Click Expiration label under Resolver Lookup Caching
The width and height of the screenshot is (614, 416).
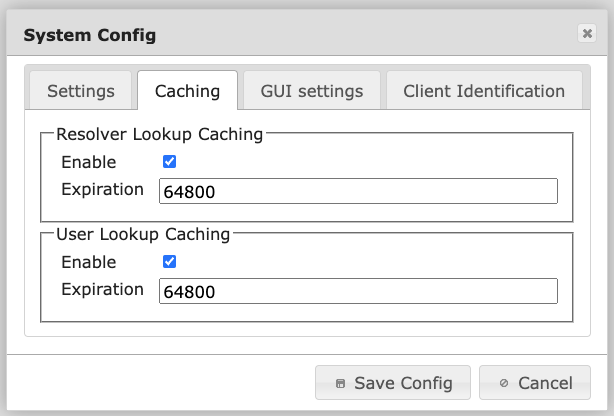[x=102, y=189]
